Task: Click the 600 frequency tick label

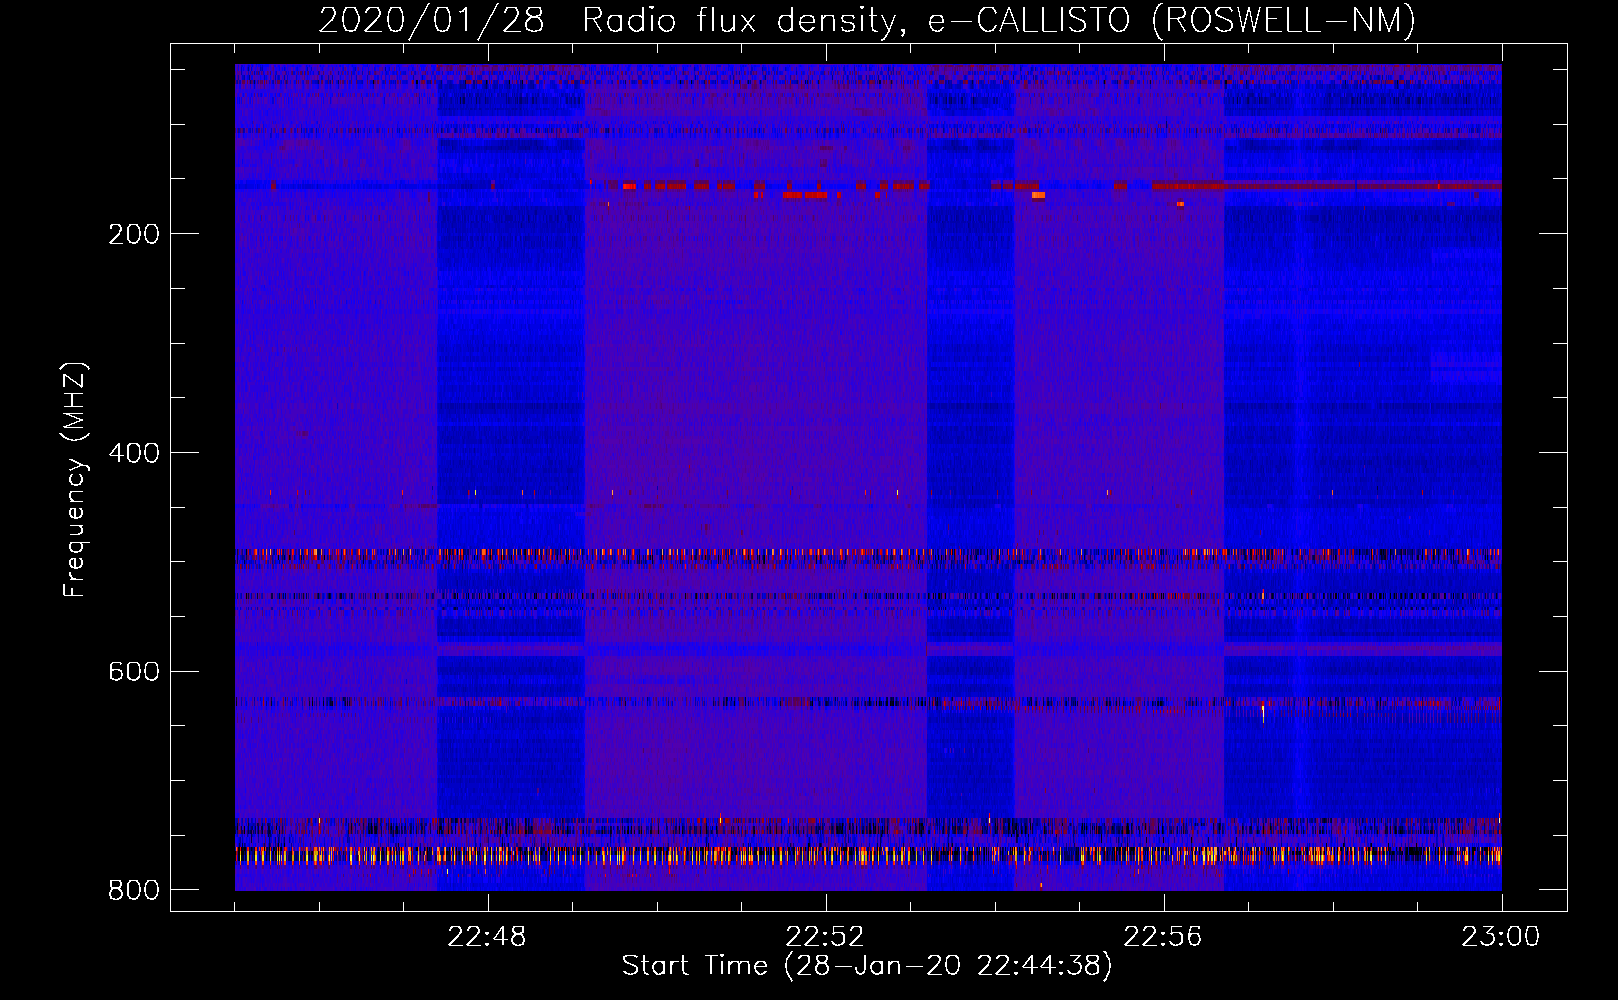Action: 134,671
